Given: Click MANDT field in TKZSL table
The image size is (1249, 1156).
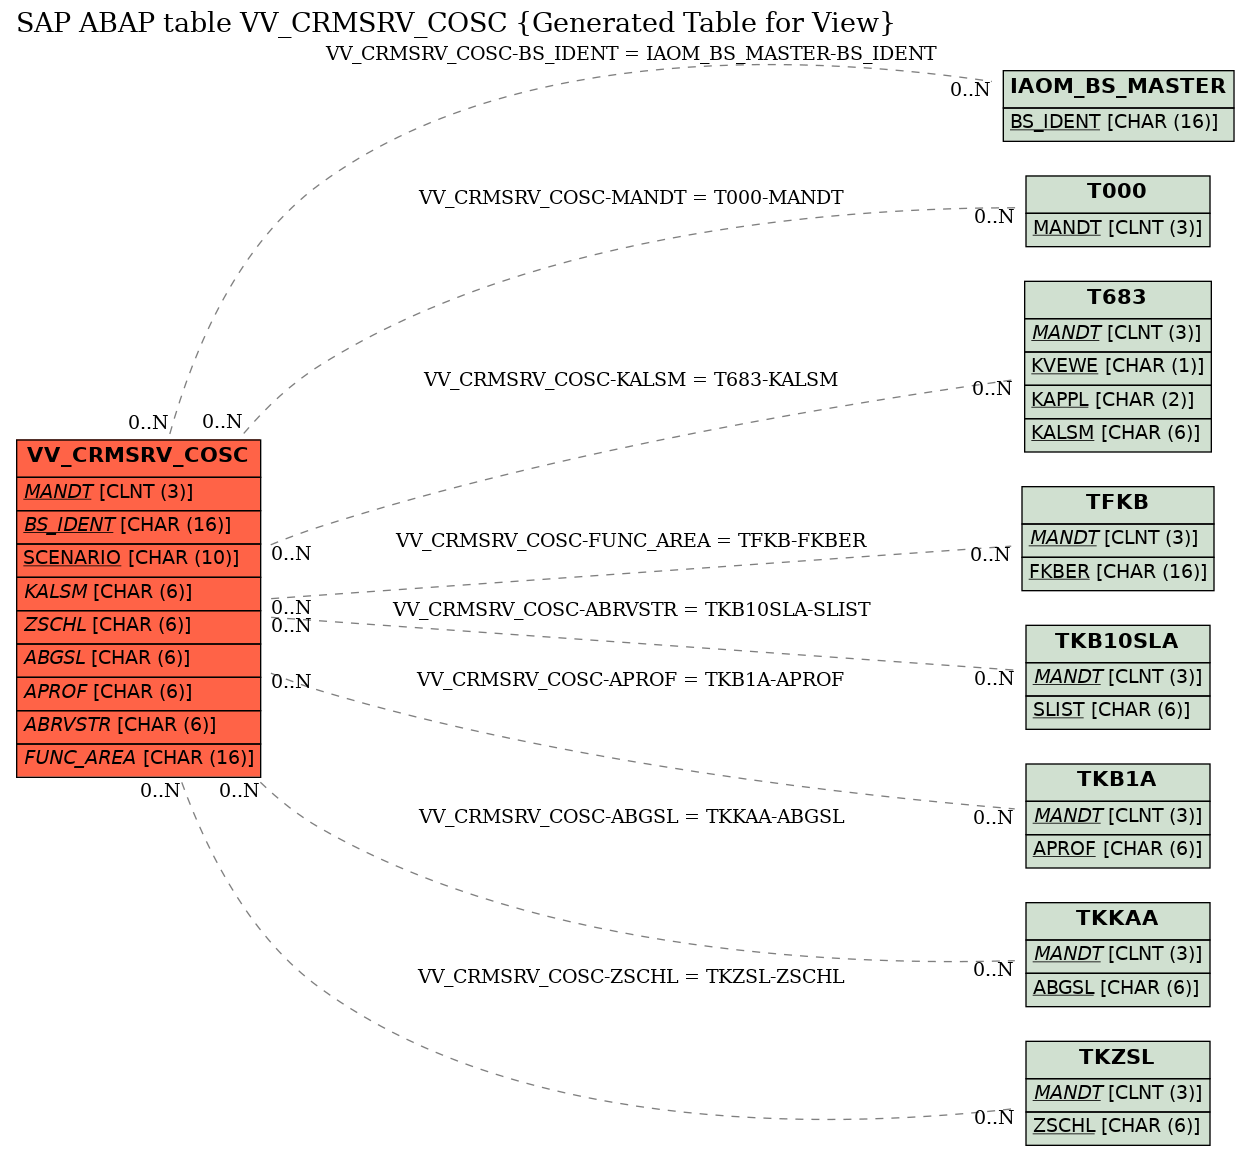Looking at the screenshot, I should tap(1118, 1095).
